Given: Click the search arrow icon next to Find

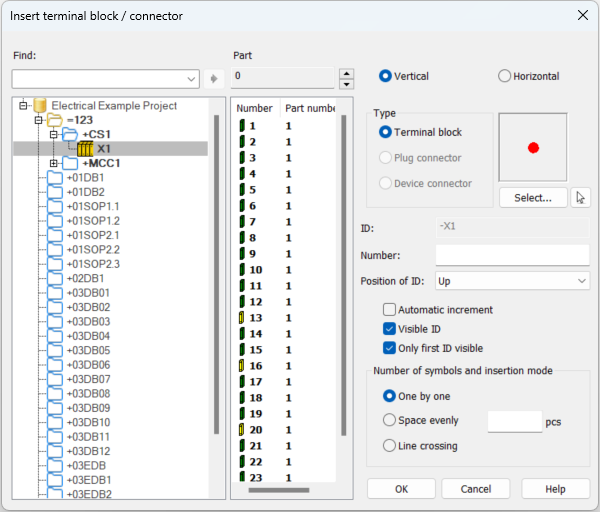Looking at the screenshot, I should coord(214,78).
